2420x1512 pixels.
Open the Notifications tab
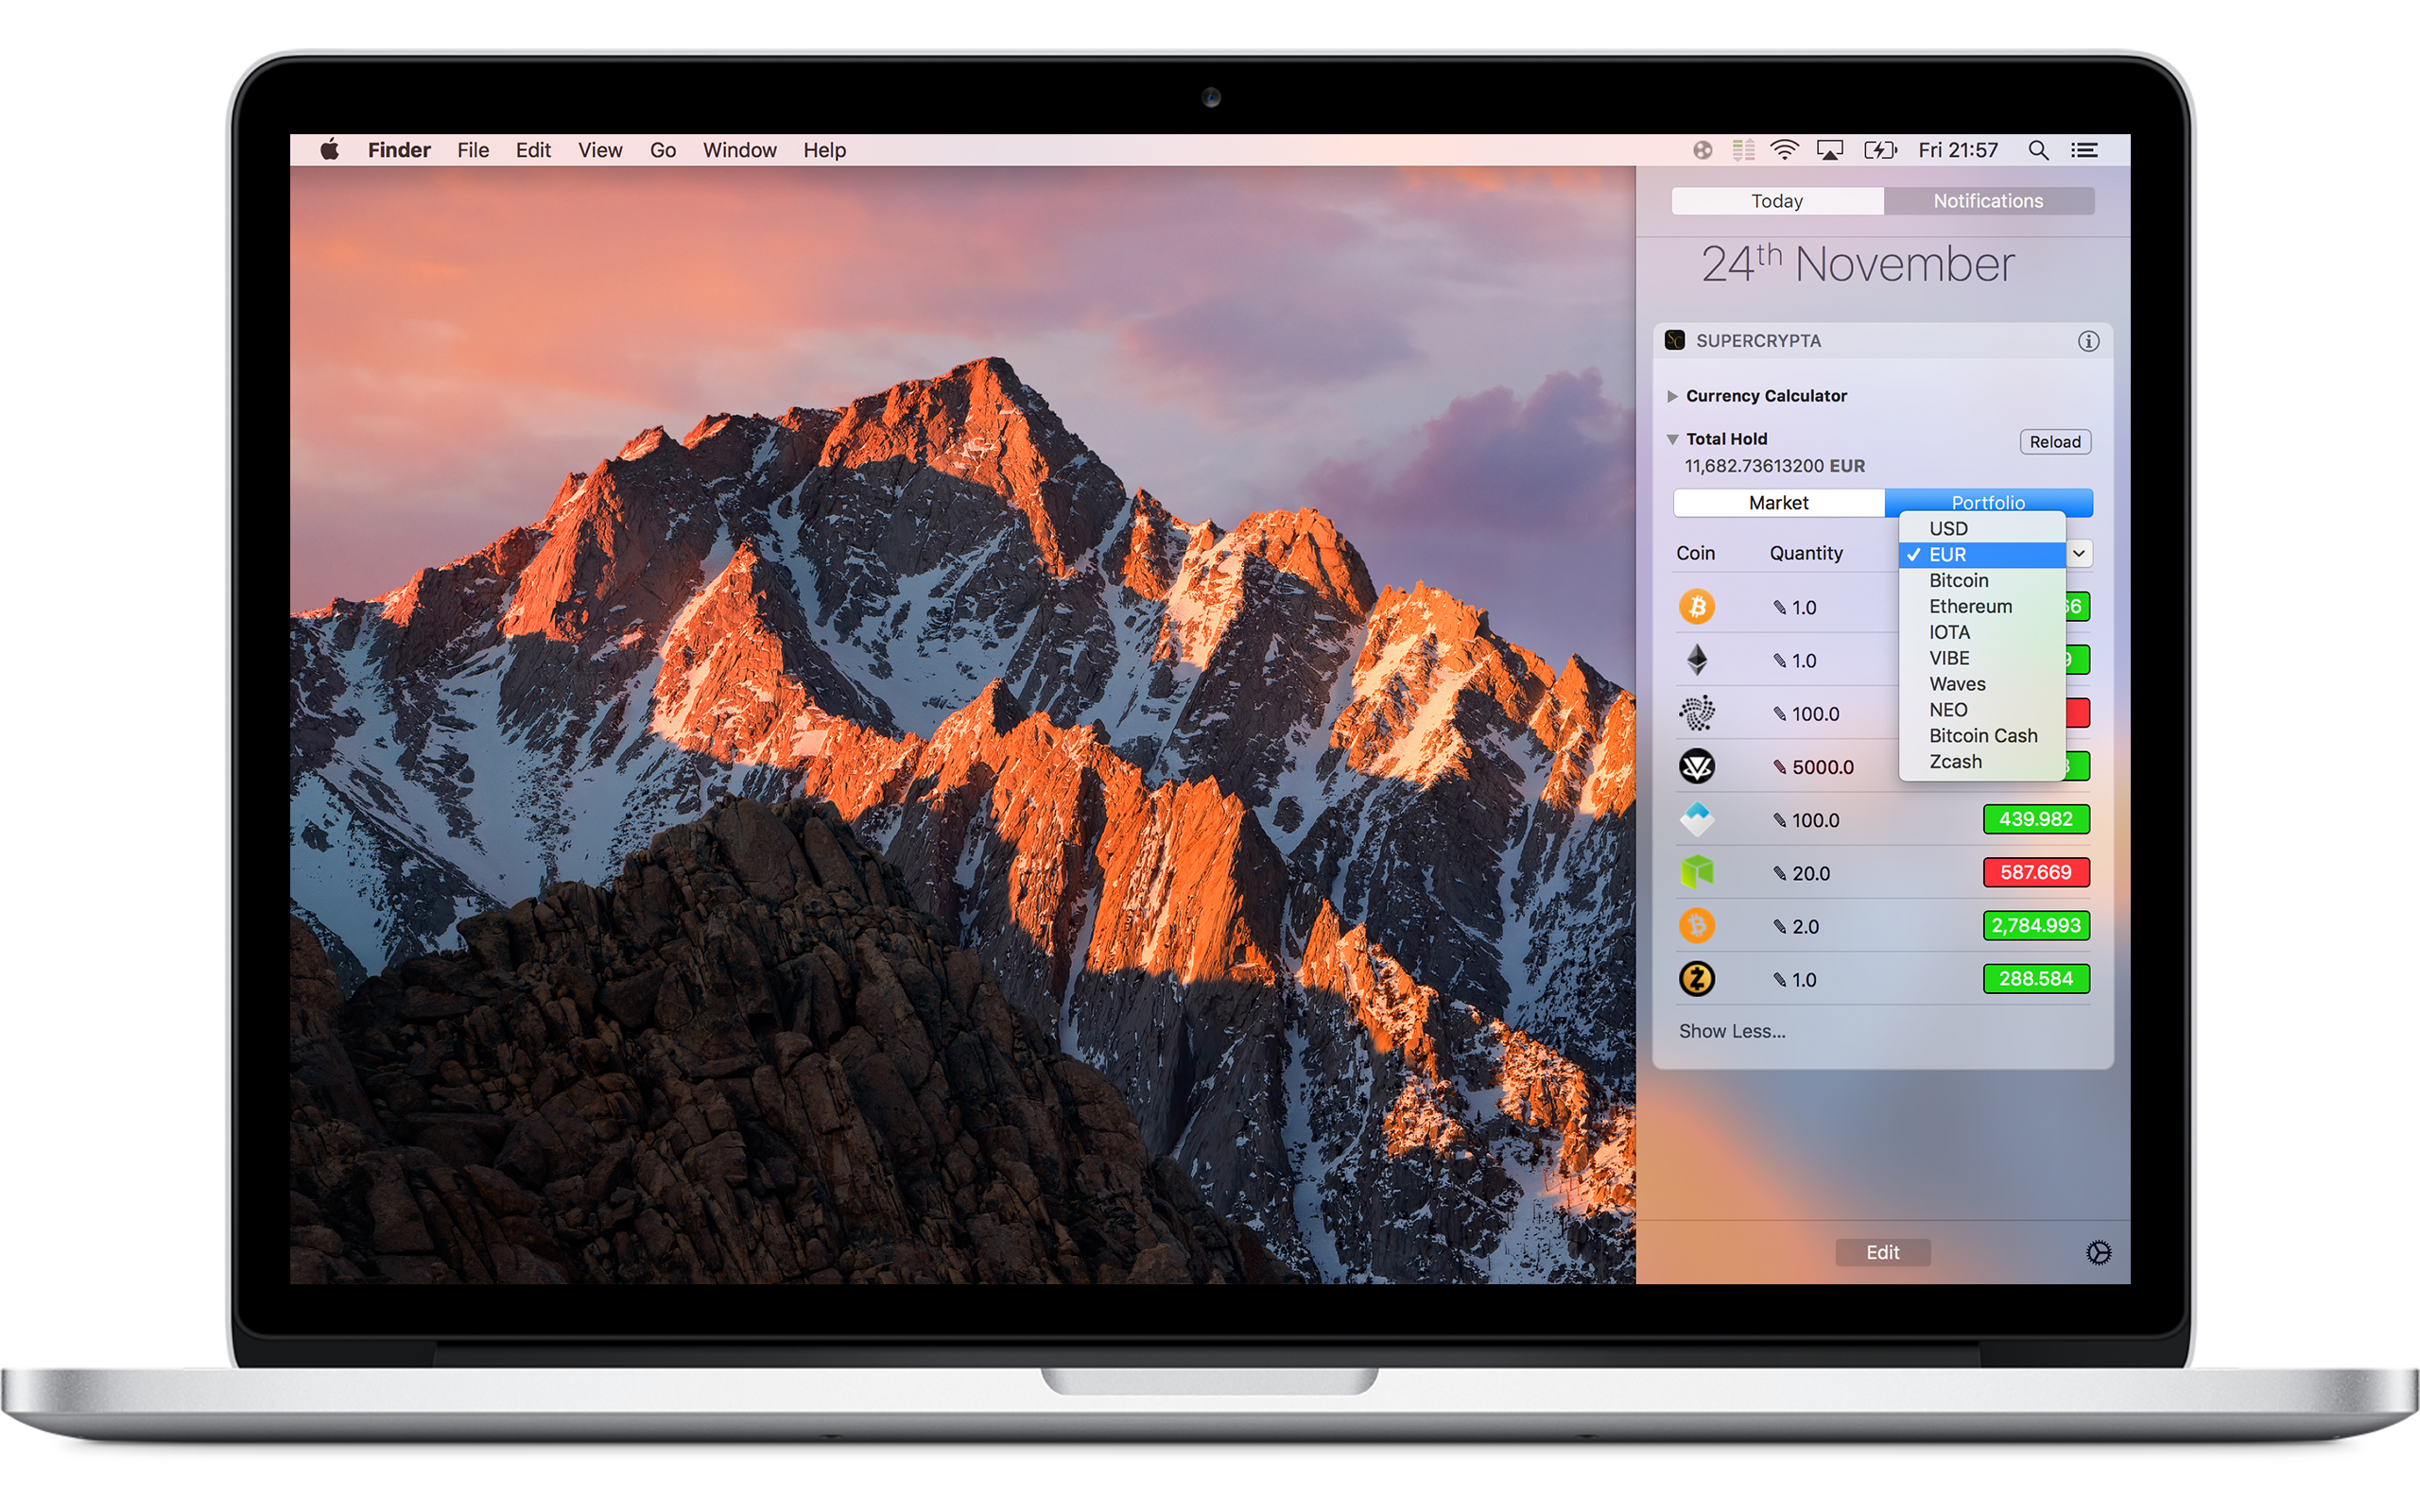pyautogui.click(x=1987, y=201)
